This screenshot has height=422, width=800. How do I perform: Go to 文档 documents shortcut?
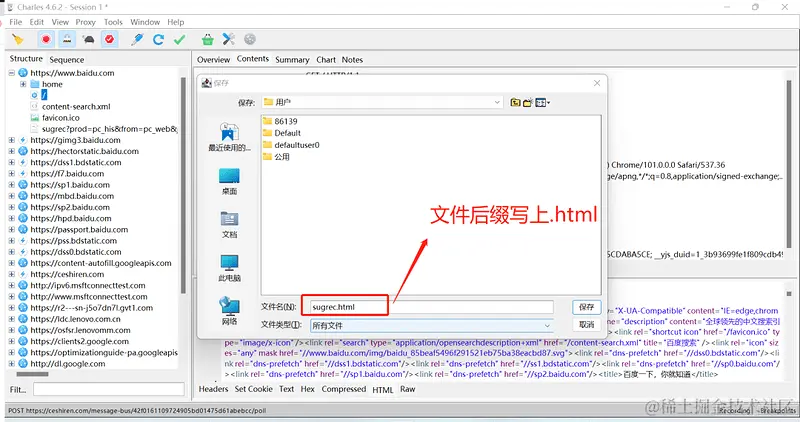pos(229,225)
